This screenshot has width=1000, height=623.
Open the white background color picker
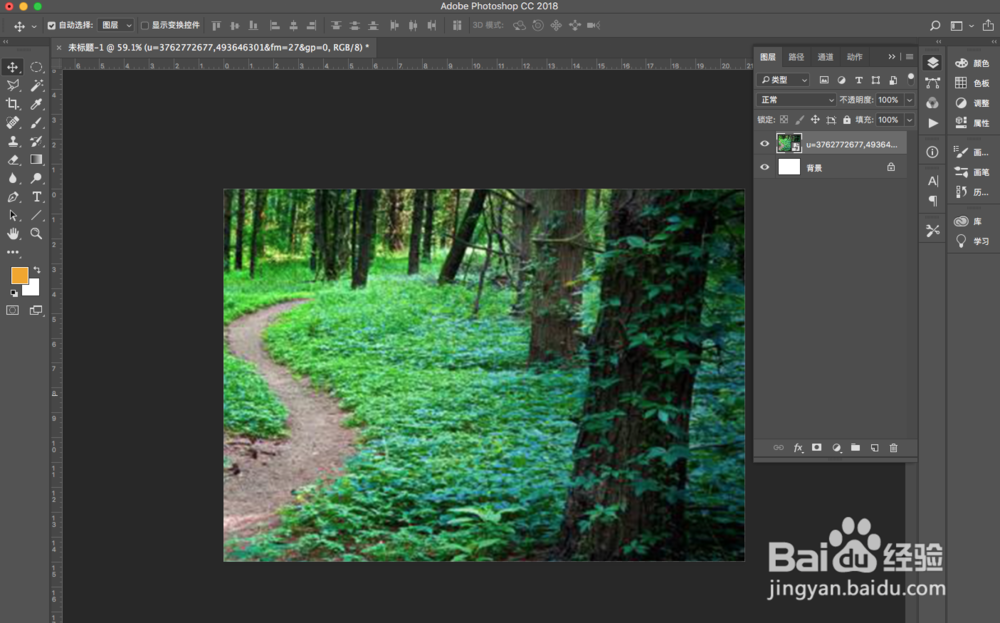click(33, 290)
